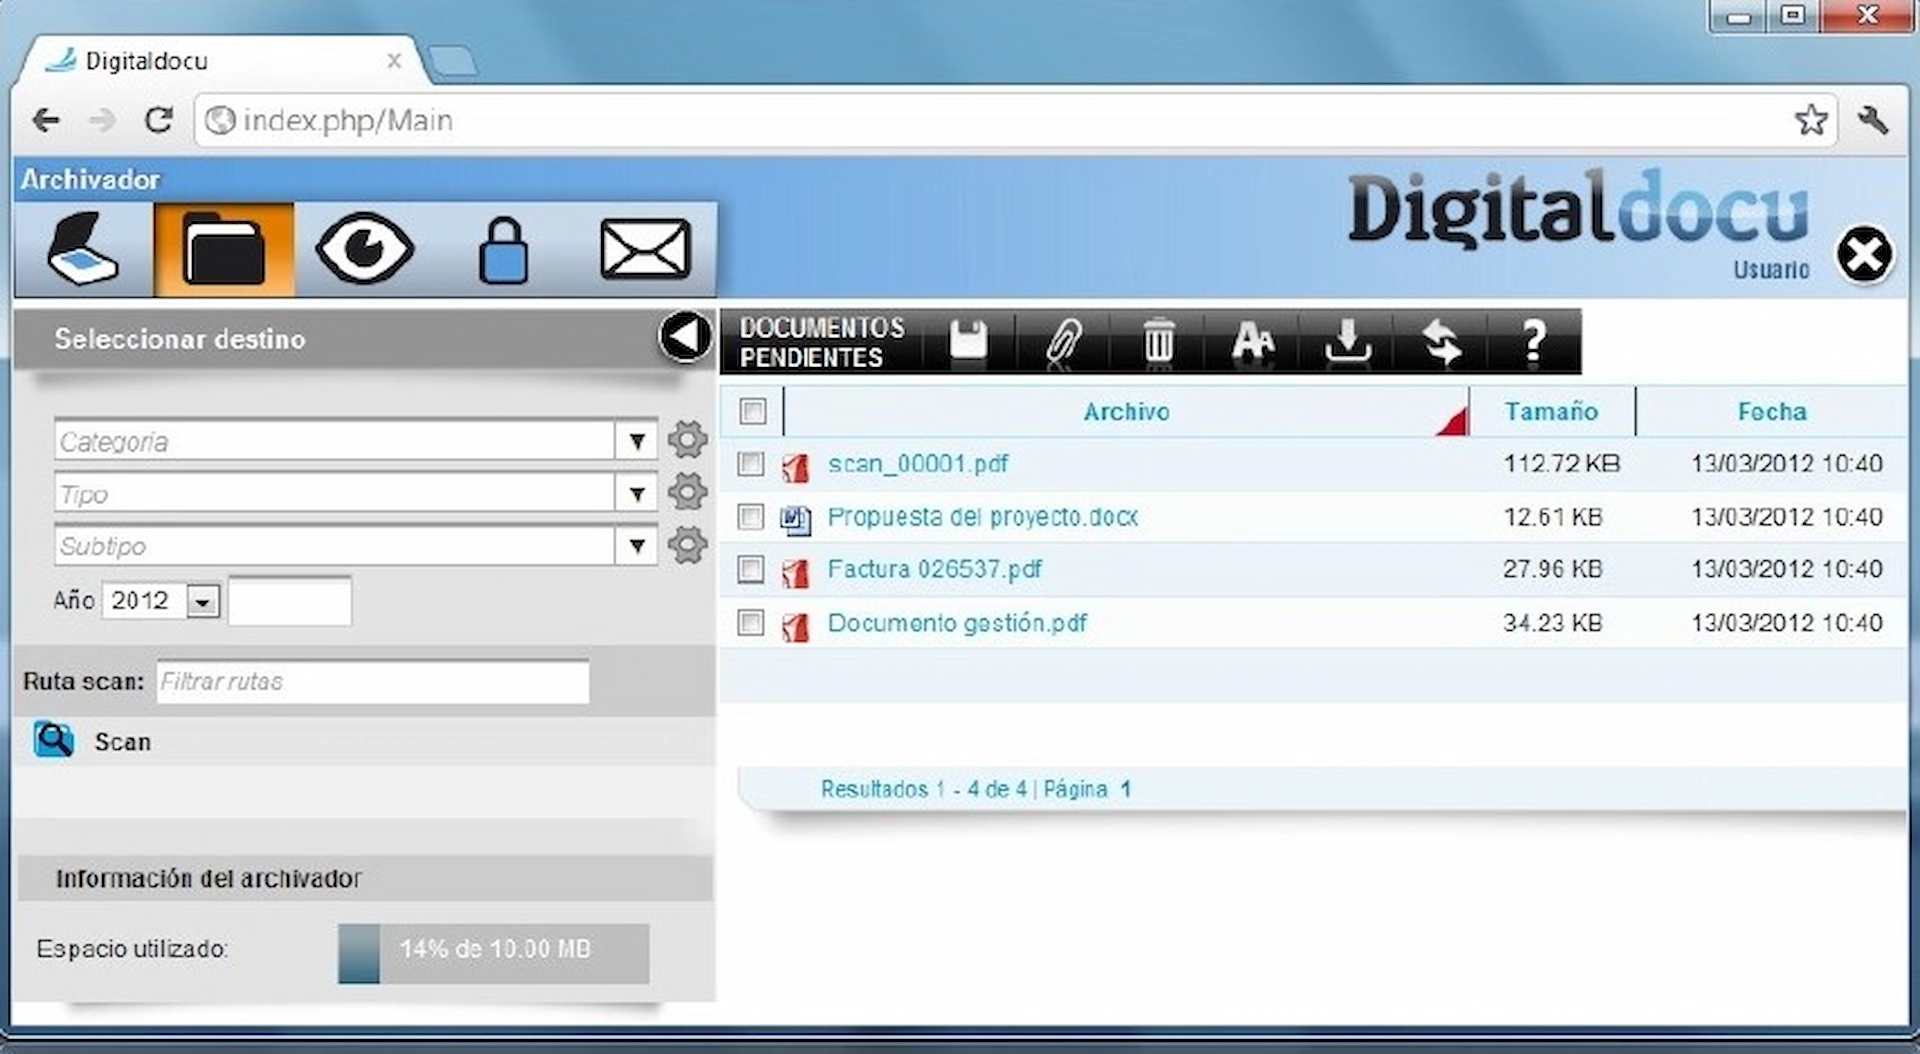This screenshot has height=1054, width=1920.
Task: Focus the Categoria text field
Action: [x=334, y=441]
